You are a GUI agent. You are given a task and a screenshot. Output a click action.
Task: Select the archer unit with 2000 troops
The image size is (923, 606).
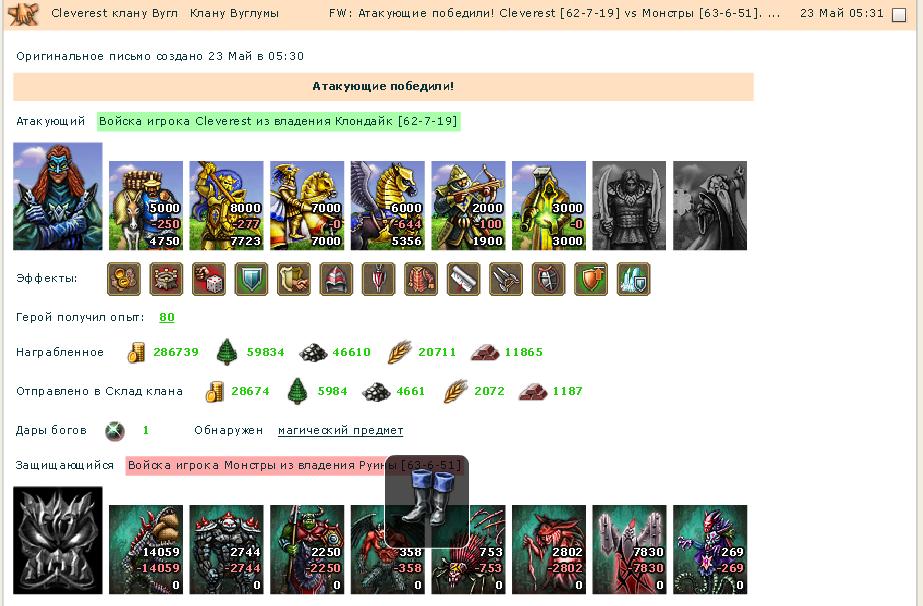pyautogui.click(x=468, y=206)
